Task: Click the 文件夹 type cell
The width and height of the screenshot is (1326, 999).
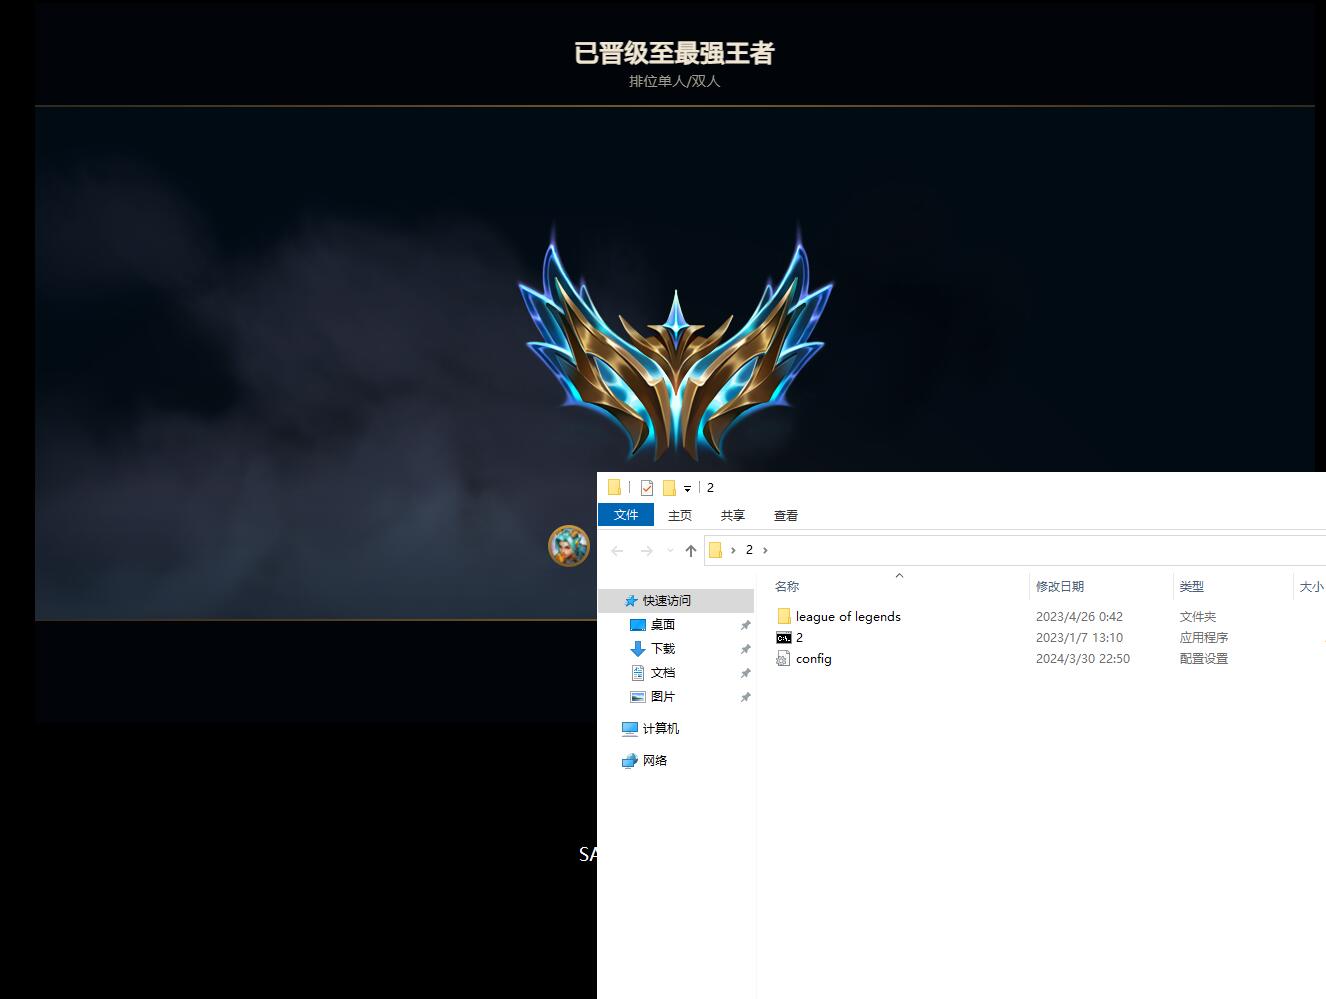Action: click(x=1198, y=617)
